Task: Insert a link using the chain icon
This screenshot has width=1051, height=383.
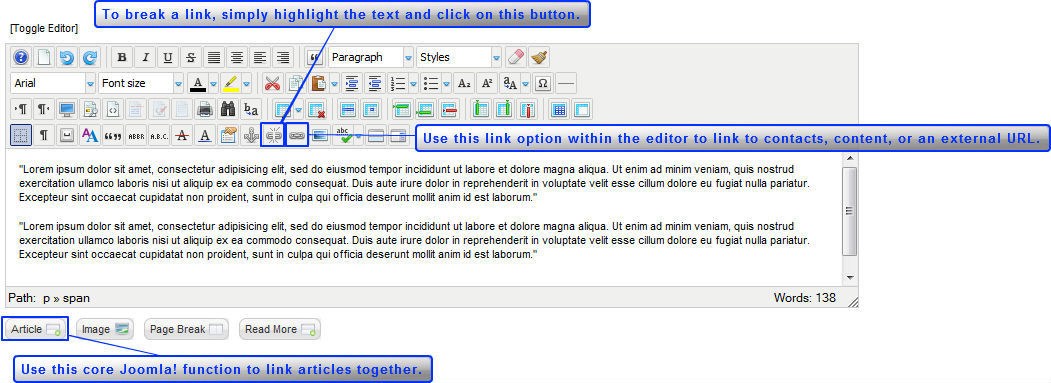Action: pyautogui.click(x=296, y=135)
